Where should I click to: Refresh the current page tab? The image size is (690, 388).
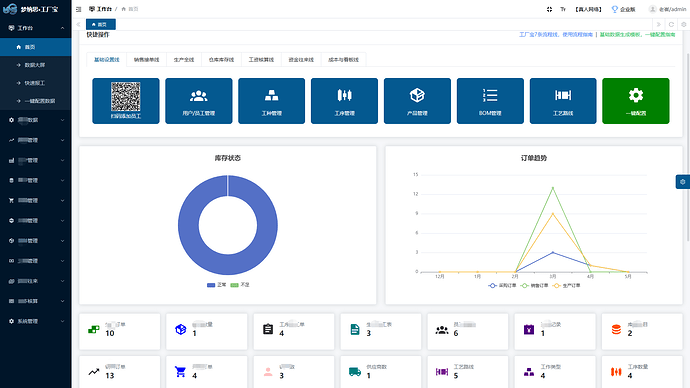pos(671,25)
